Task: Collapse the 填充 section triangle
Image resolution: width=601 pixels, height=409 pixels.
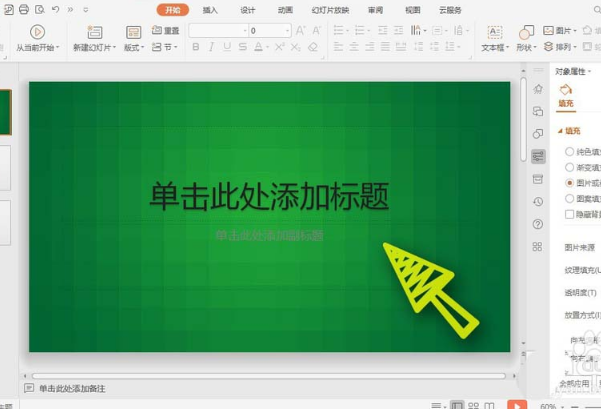Action: 560,131
